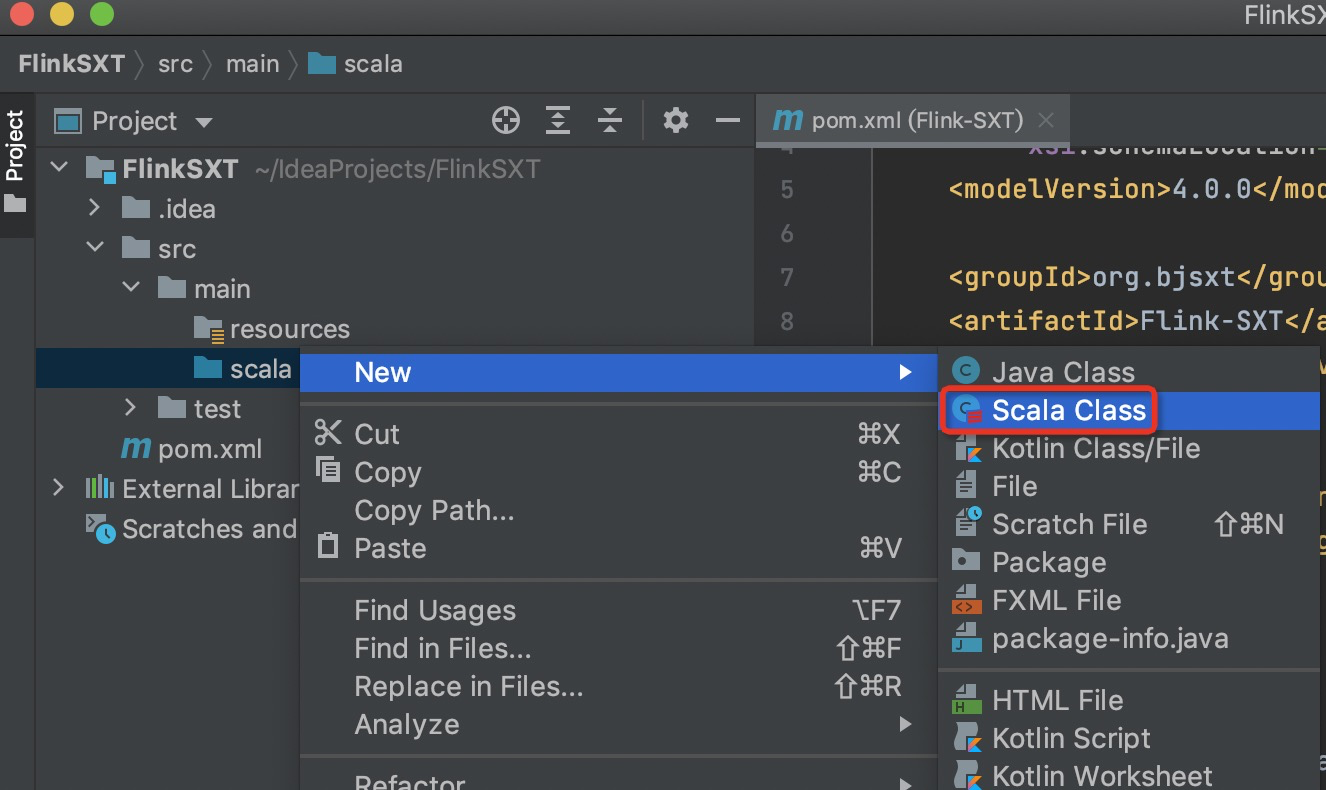Click line number 7 in editor gutter
Image resolution: width=1326 pixels, height=790 pixels.
point(786,277)
